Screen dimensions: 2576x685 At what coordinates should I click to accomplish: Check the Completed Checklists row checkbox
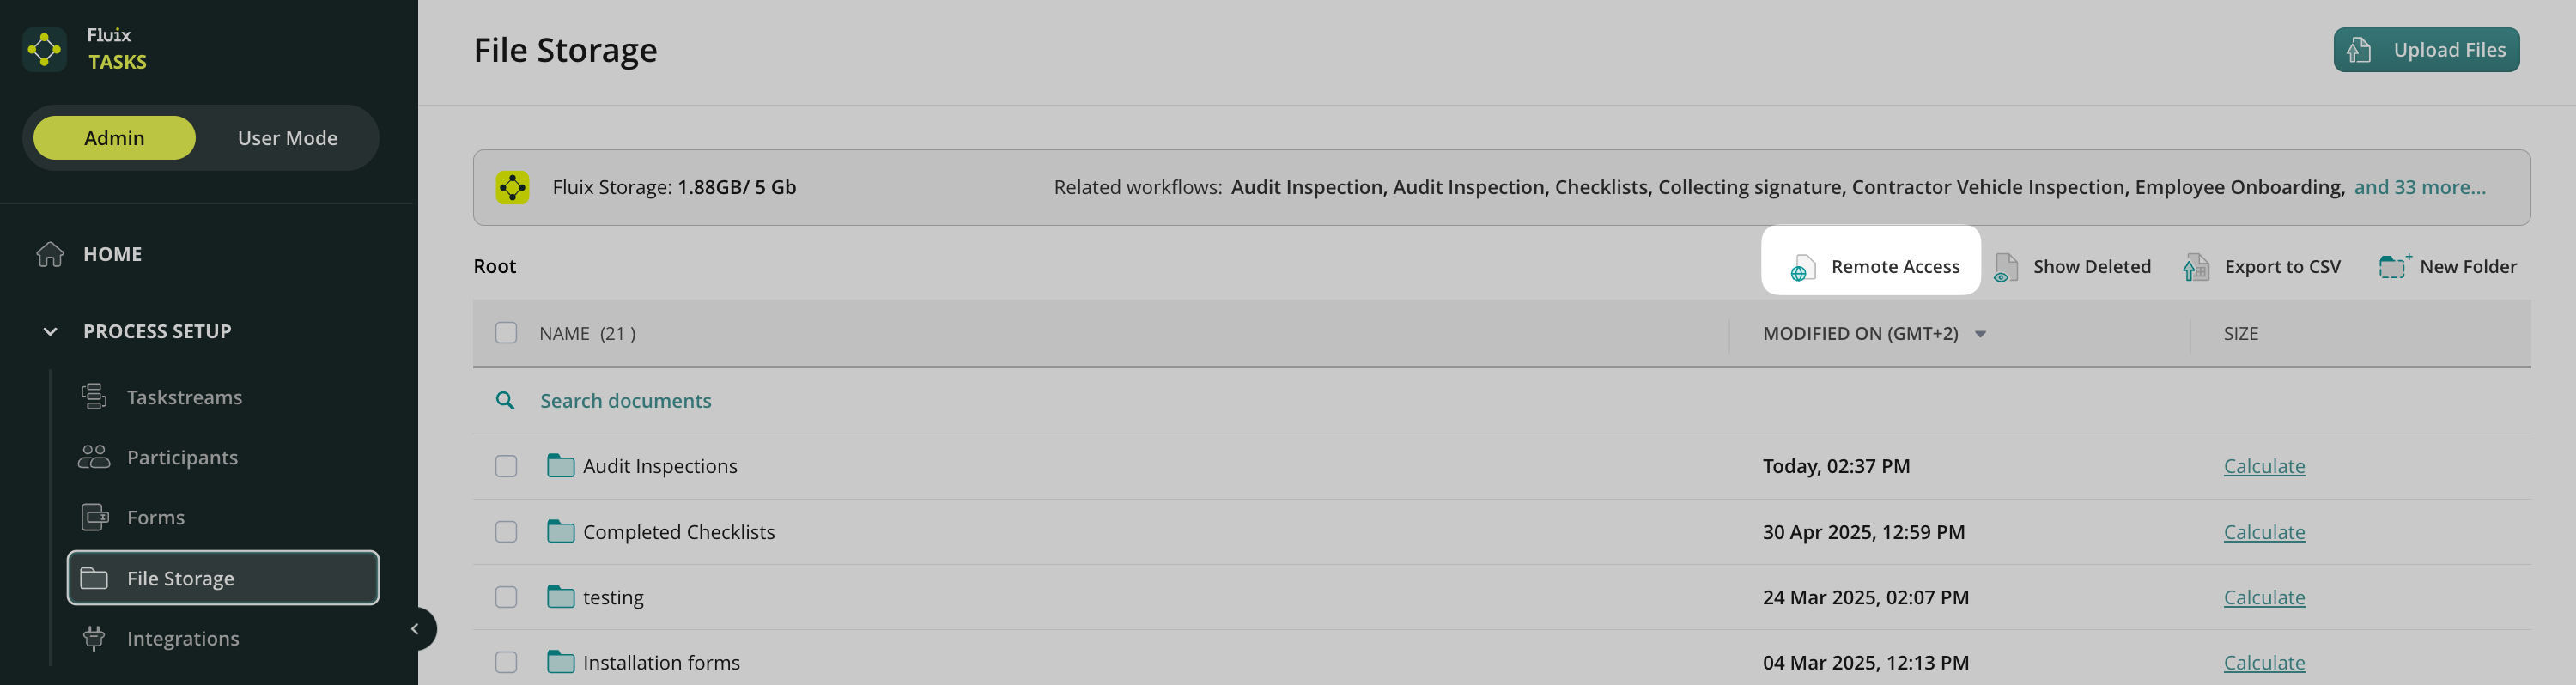click(506, 532)
